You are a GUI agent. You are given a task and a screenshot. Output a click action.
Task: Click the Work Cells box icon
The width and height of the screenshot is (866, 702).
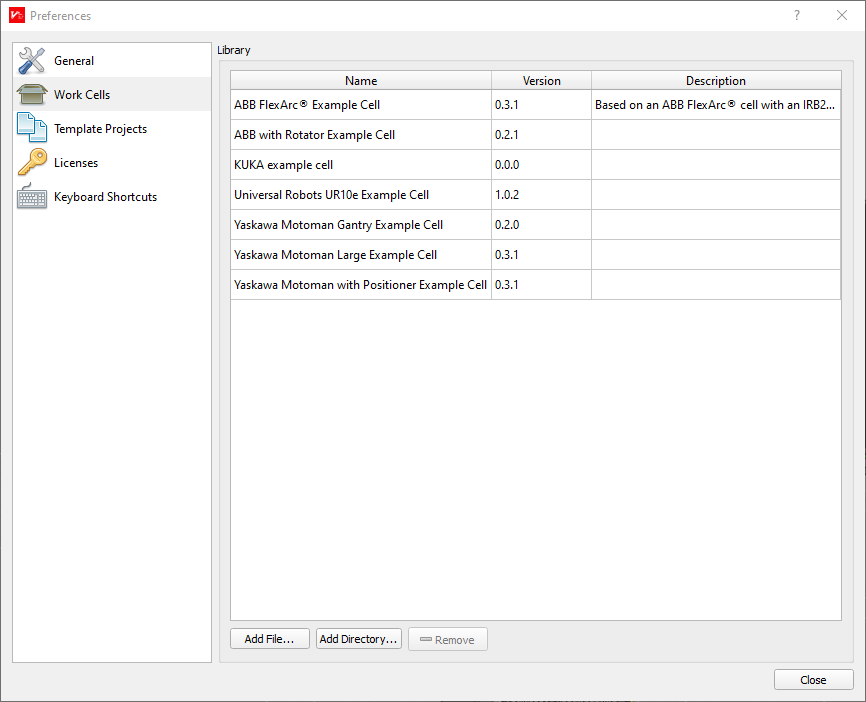[x=32, y=94]
